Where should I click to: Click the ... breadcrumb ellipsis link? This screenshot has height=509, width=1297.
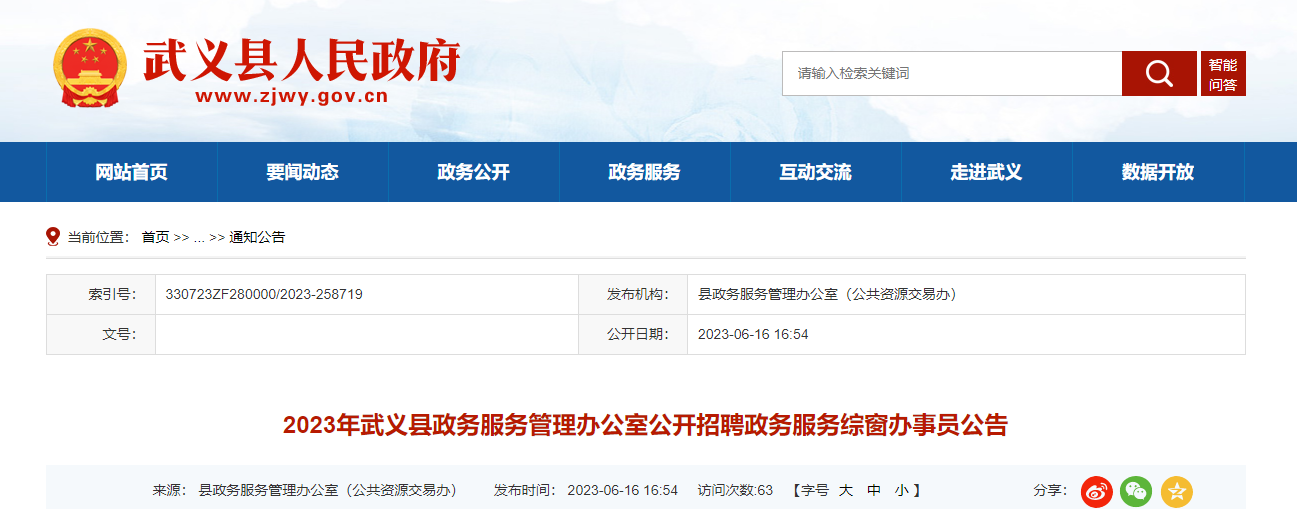tap(199, 237)
